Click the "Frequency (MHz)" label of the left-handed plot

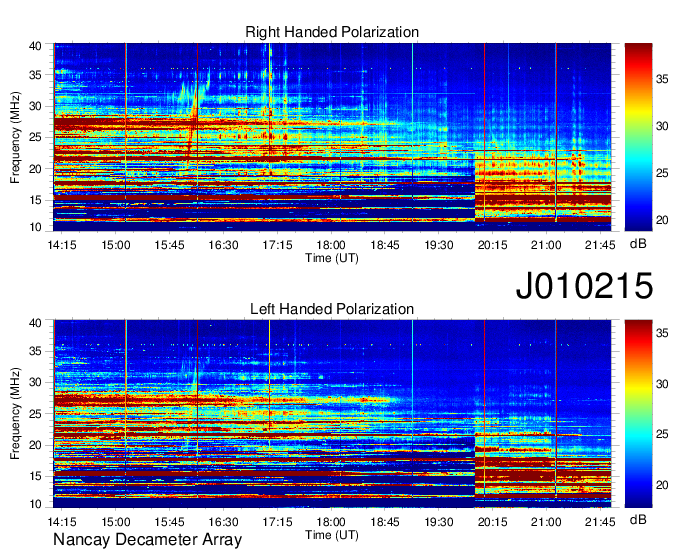point(15,414)
